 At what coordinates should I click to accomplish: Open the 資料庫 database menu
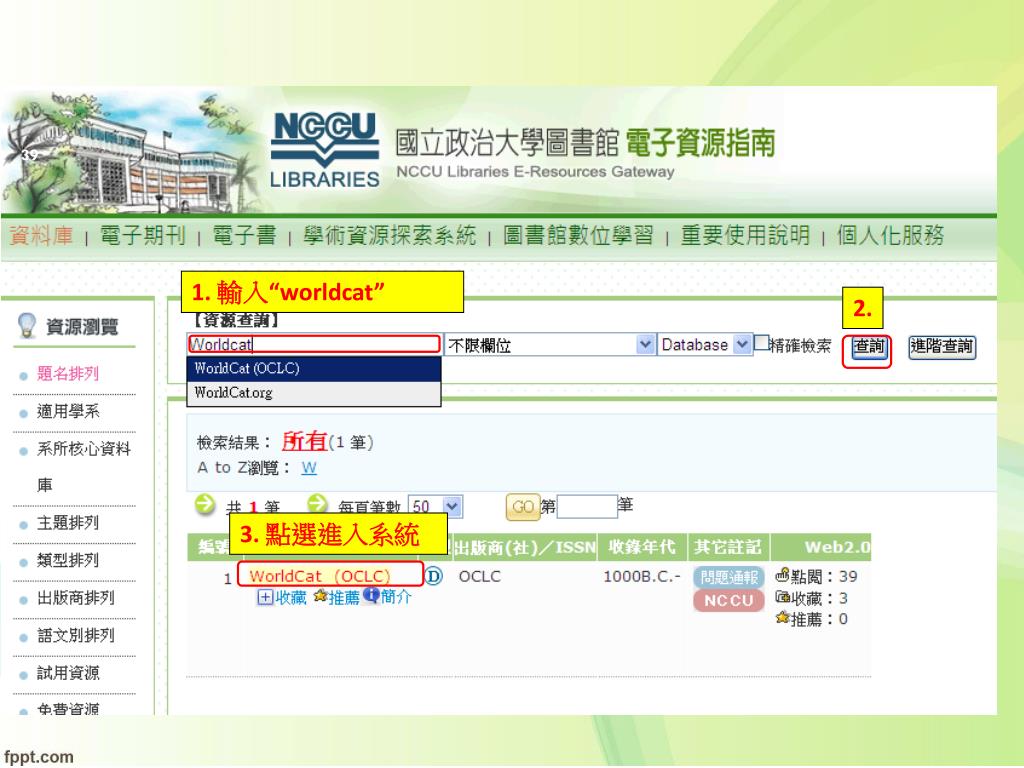pos(41,235)
